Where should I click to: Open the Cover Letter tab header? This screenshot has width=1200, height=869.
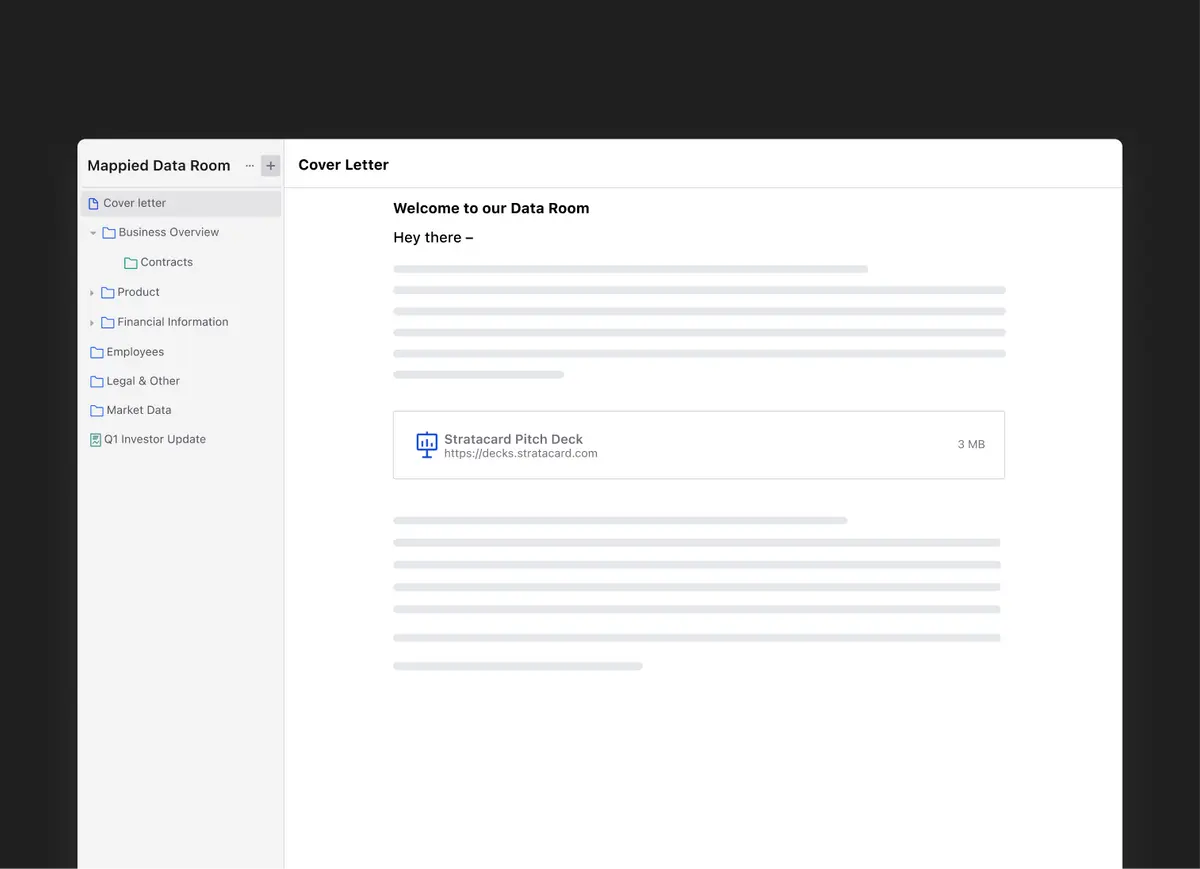coord(343,164)
